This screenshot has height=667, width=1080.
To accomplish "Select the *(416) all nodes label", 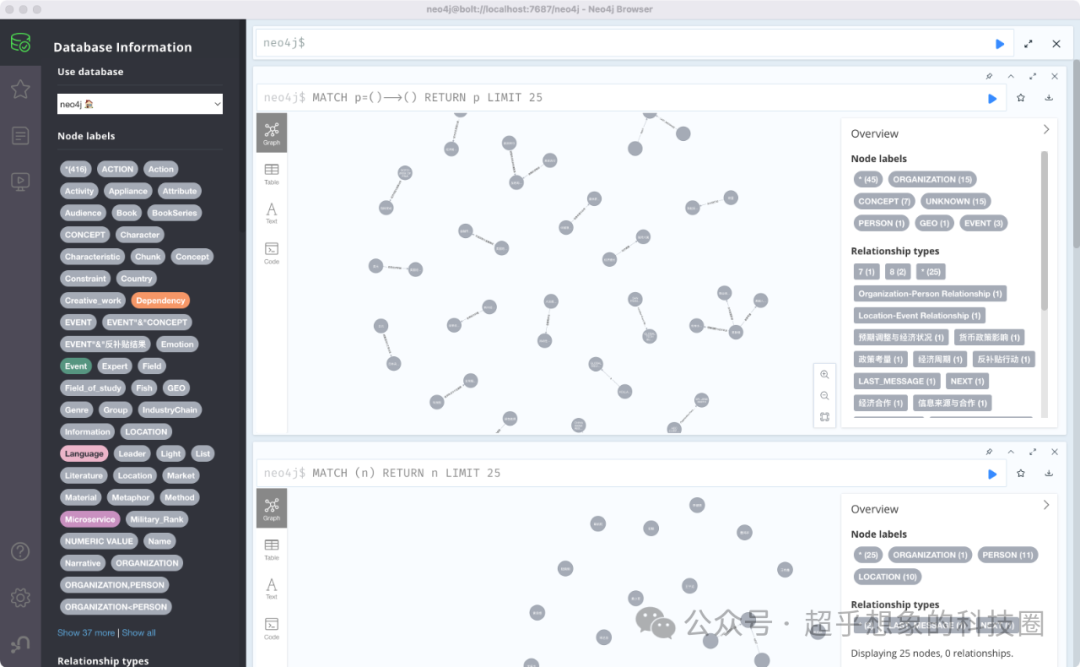I will coord(76,169).
